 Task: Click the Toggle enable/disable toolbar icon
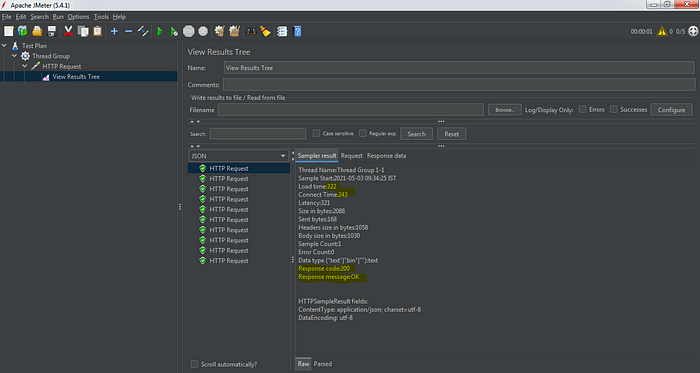[x=143, y=31]
